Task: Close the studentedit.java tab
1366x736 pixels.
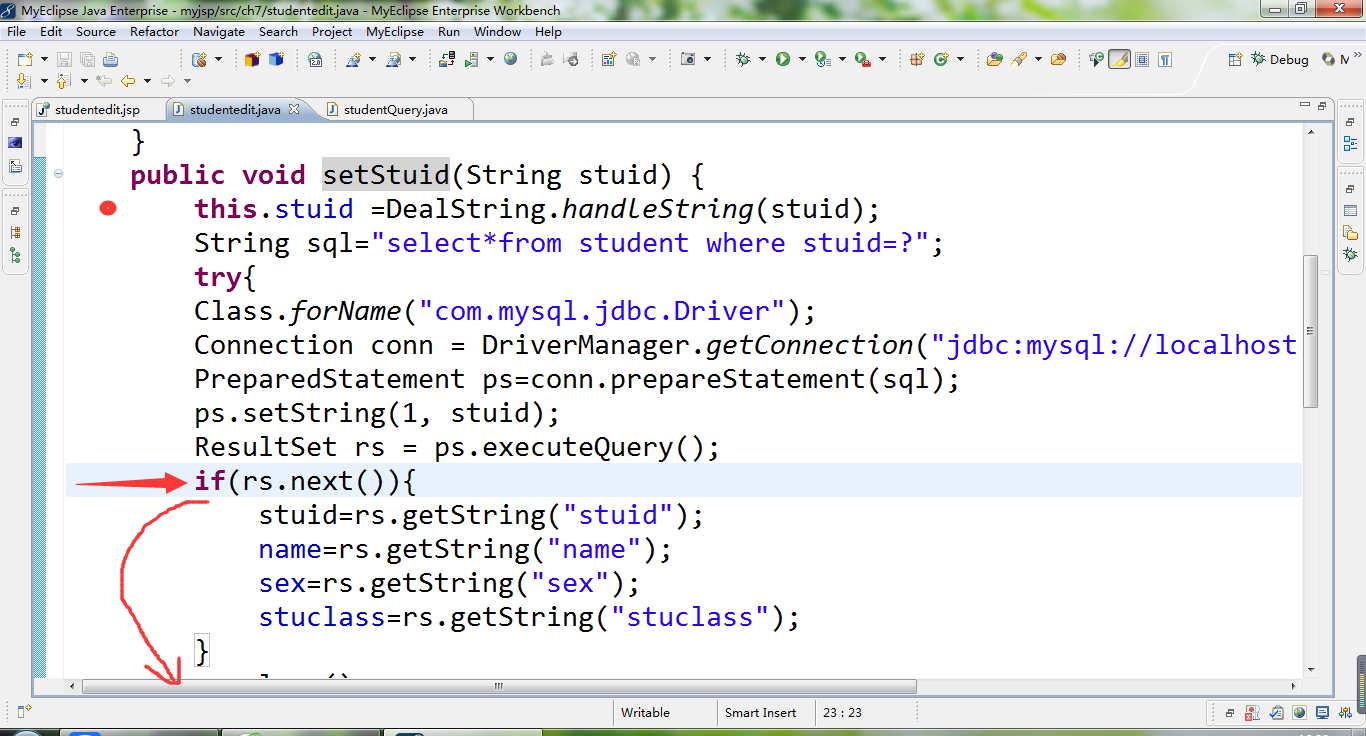Action: click(294, 109)
